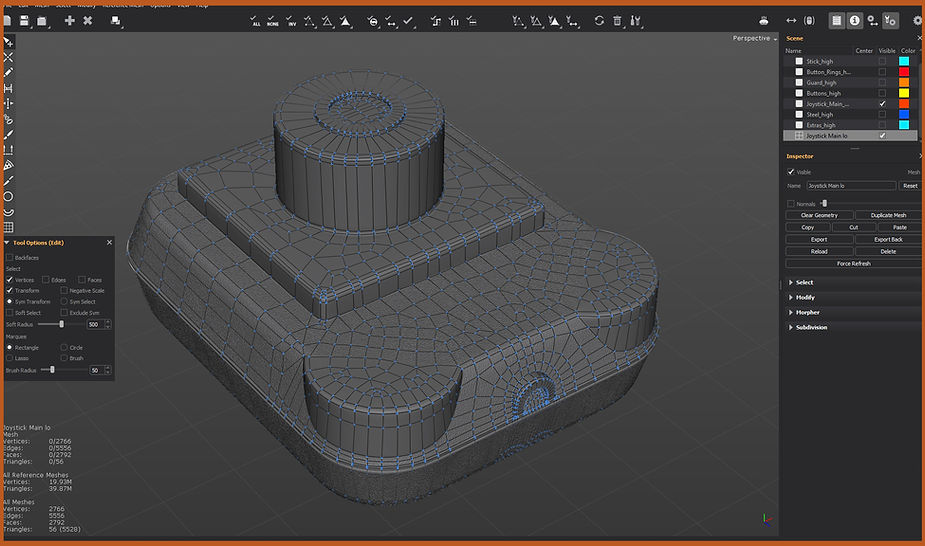Show the Stick_high mesh via its Visible checkbox
Viewport: 925px width, 546px height.
pos(882,61)
